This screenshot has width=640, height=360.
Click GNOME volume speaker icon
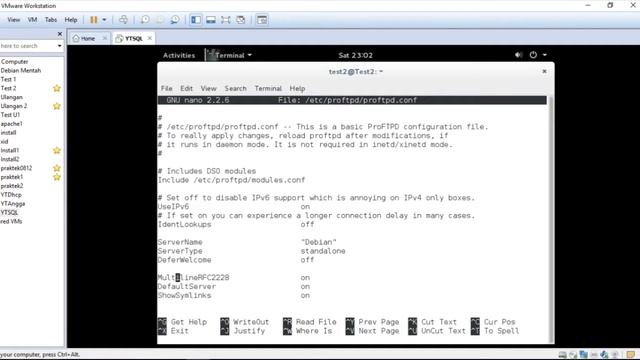click(518, 55)
